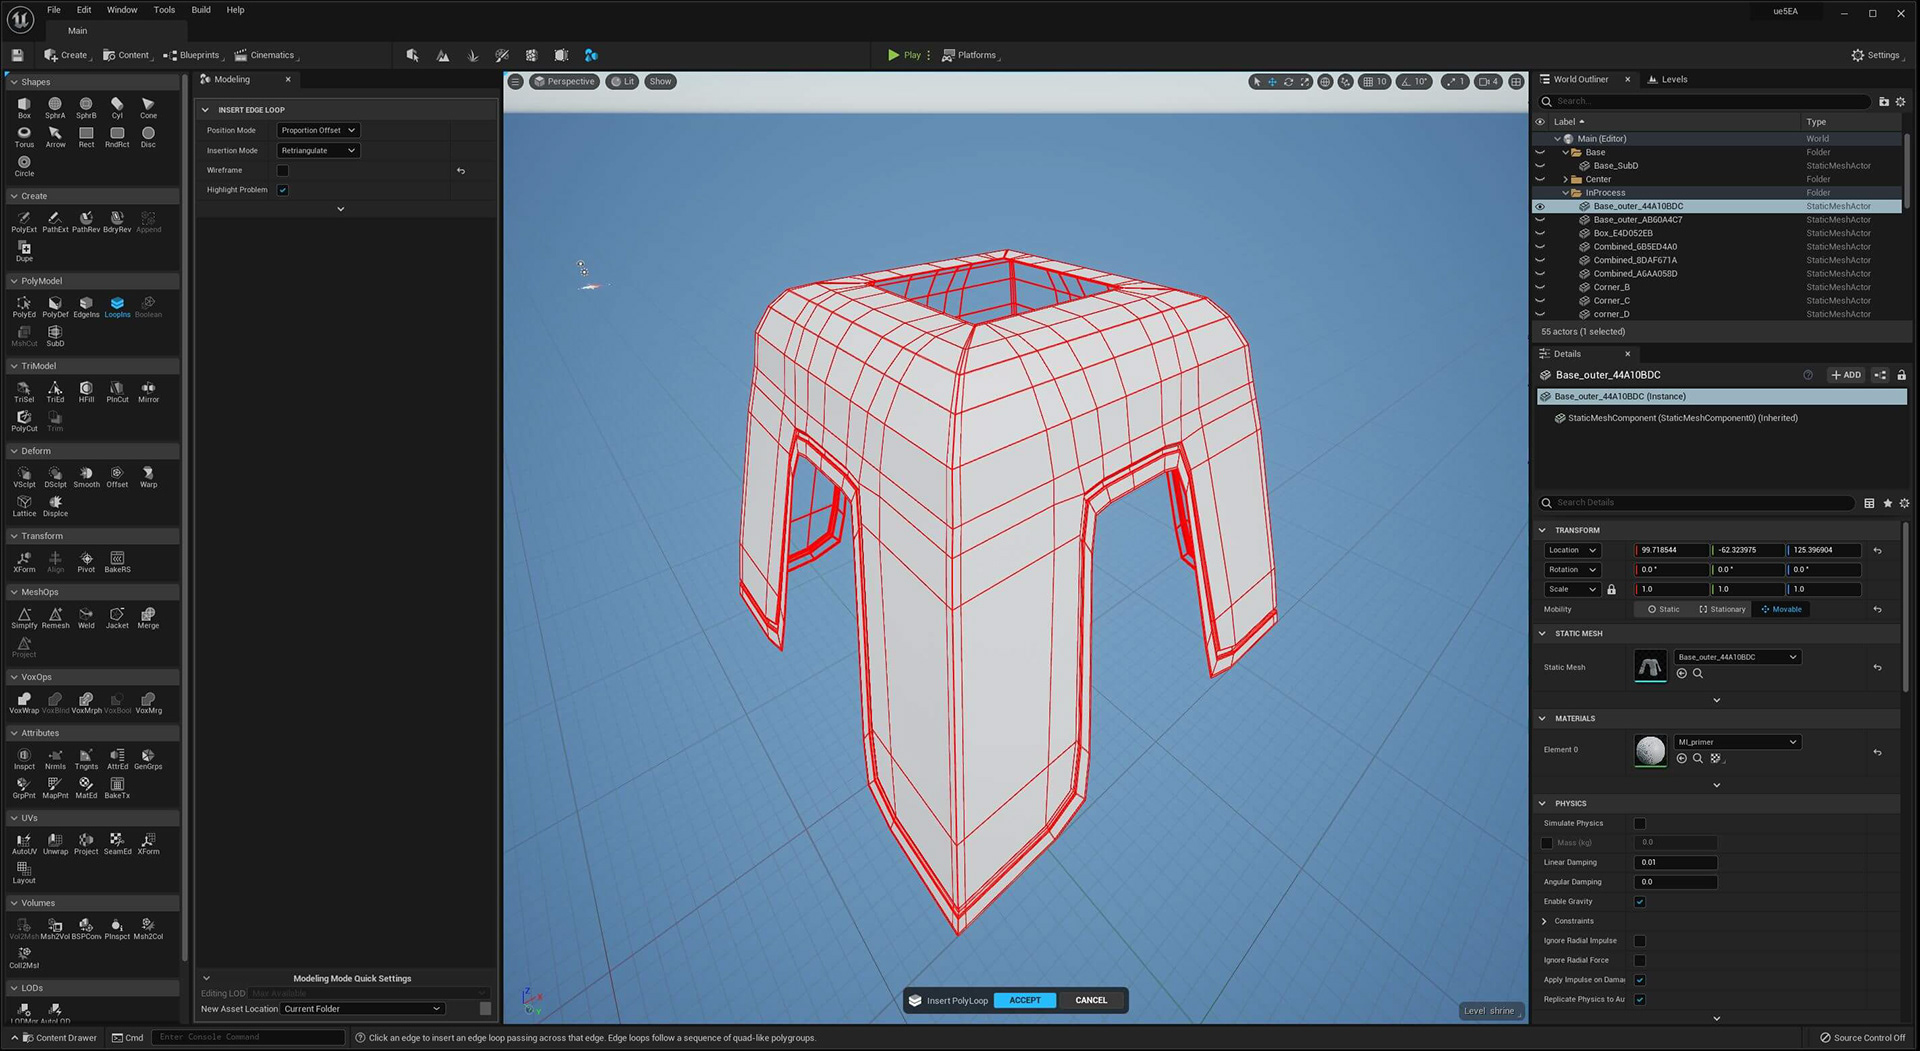
Task: Accept the Insert PolyLoop operation
Action: pyautogui.click(x=1025, y=1001)
